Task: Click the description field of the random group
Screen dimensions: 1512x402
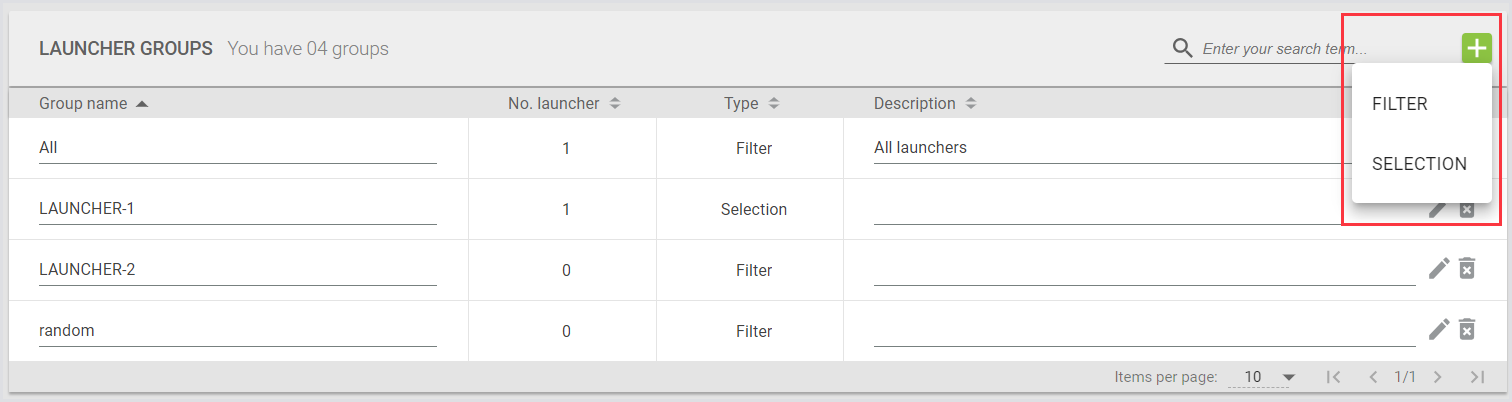Action: 1143,330
